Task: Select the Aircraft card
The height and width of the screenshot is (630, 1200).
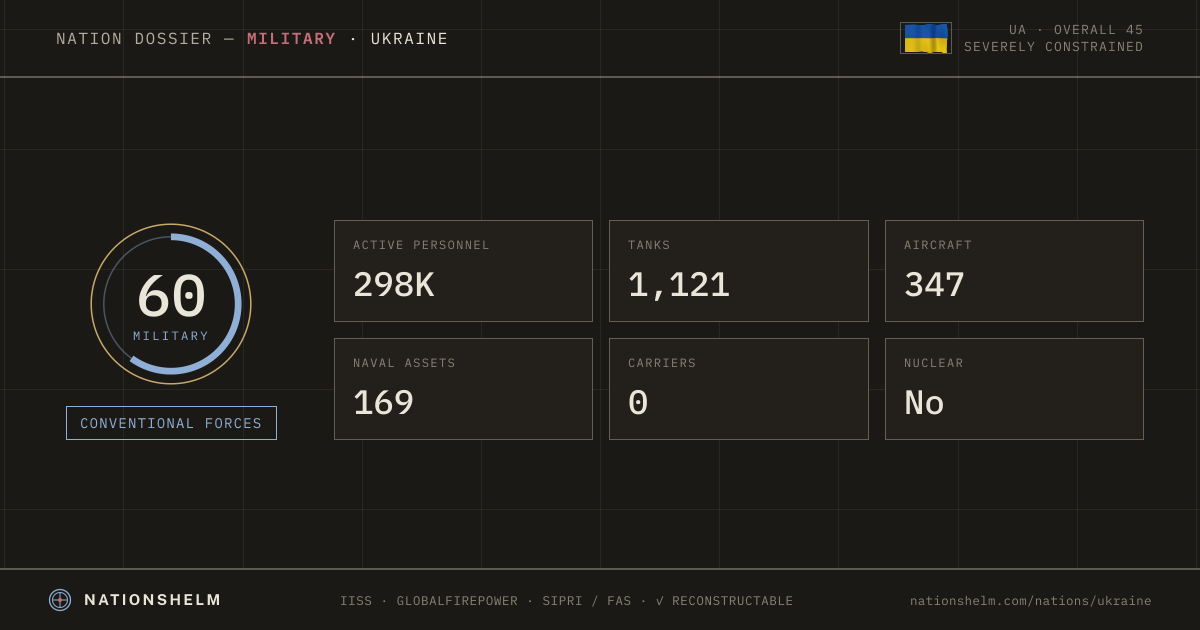Action: tap(1014, 271)
